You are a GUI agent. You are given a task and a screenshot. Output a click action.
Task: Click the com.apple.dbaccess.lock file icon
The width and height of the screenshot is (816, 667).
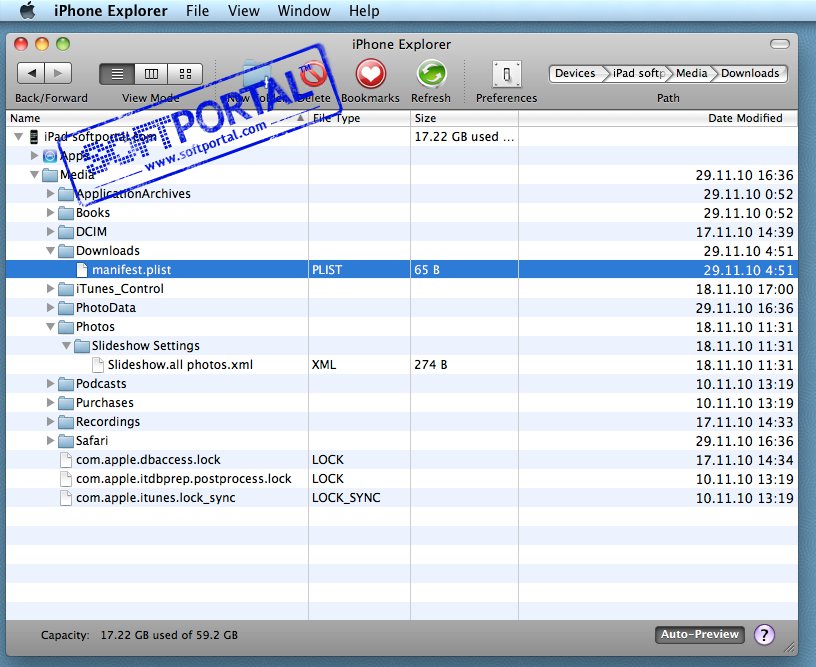click(66, 460)
